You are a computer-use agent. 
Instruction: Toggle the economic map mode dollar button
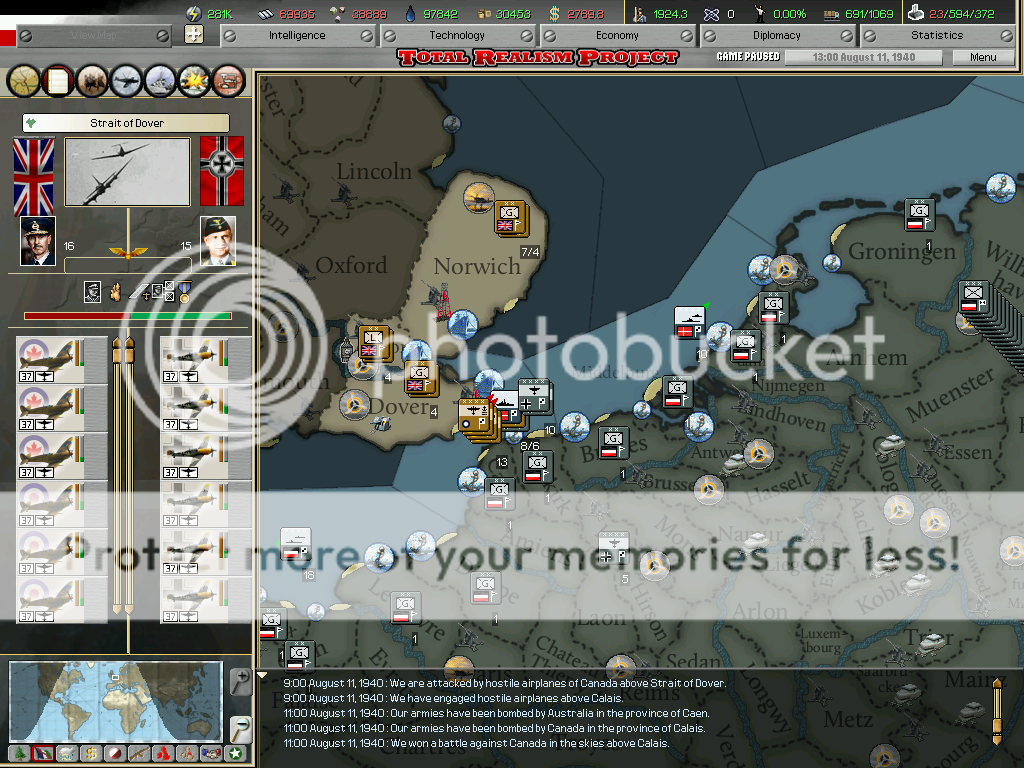coord(91,753)
